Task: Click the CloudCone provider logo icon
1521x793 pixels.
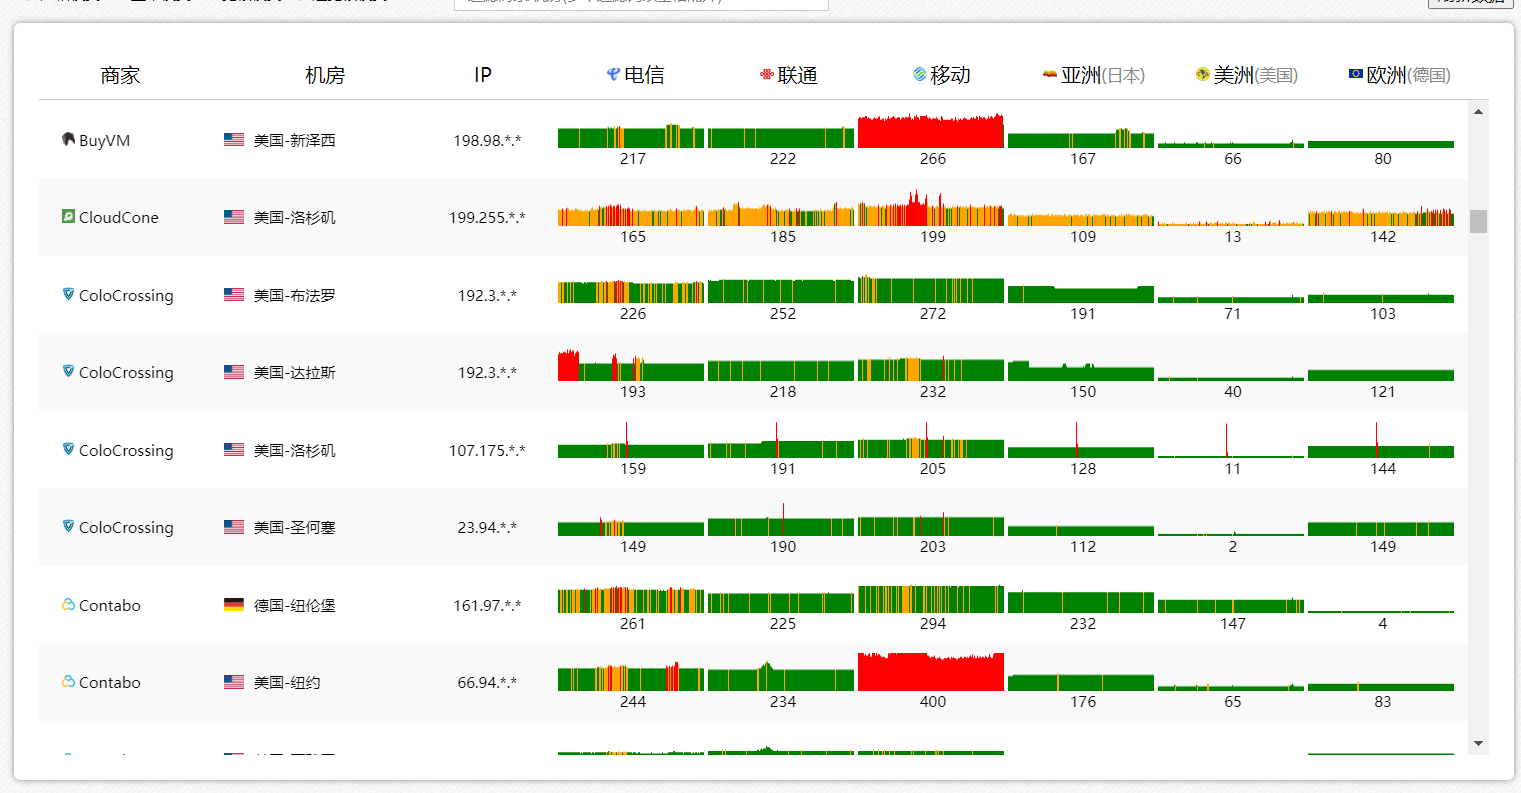Action: (x=68, y=216)
